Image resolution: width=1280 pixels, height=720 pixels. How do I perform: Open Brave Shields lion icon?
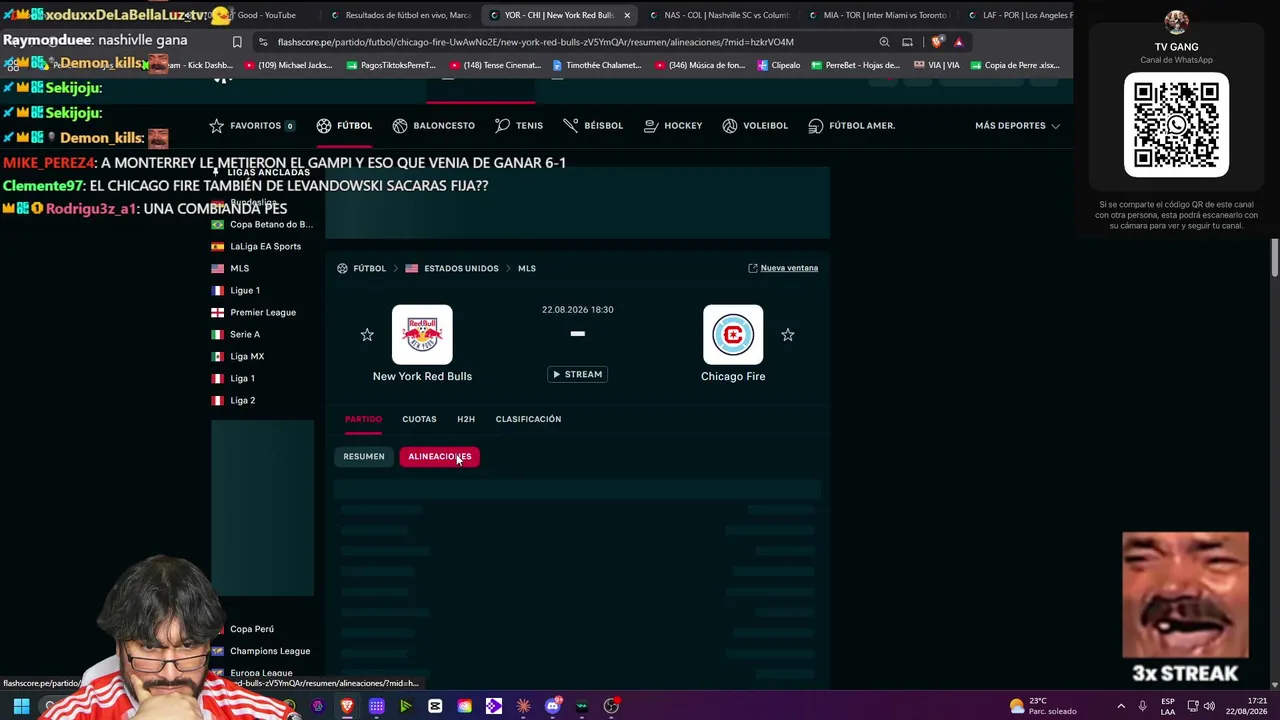[937, 42]
